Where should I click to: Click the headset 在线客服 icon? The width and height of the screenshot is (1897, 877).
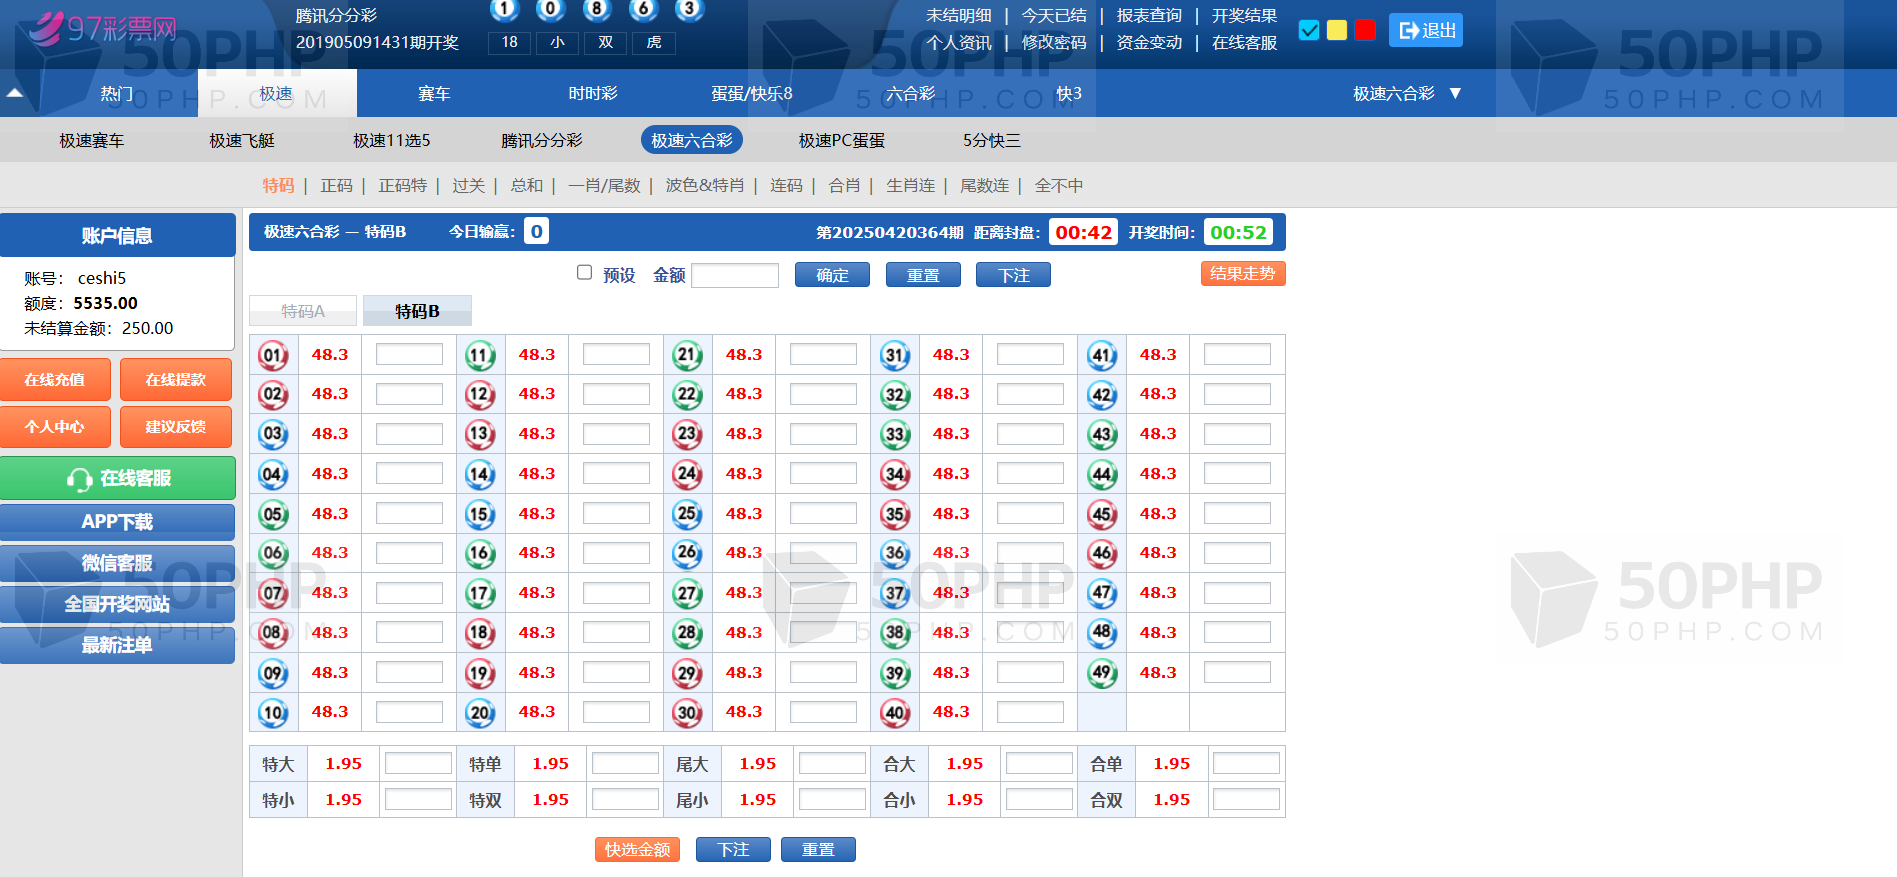pyautogui.click(x=80, y=479)
